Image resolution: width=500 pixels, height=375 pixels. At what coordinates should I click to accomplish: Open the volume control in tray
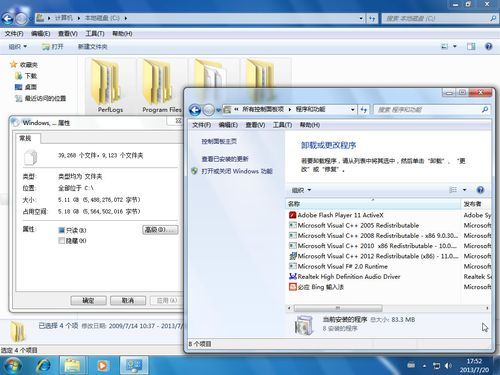448,366
